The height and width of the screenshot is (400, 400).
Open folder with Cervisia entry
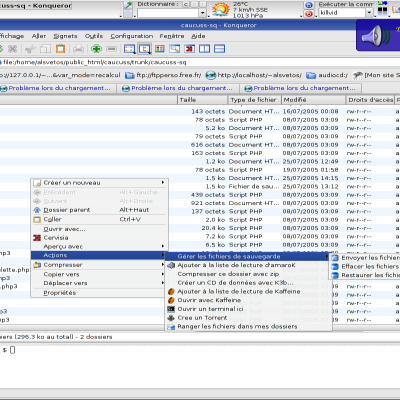[x=99, y=238]
